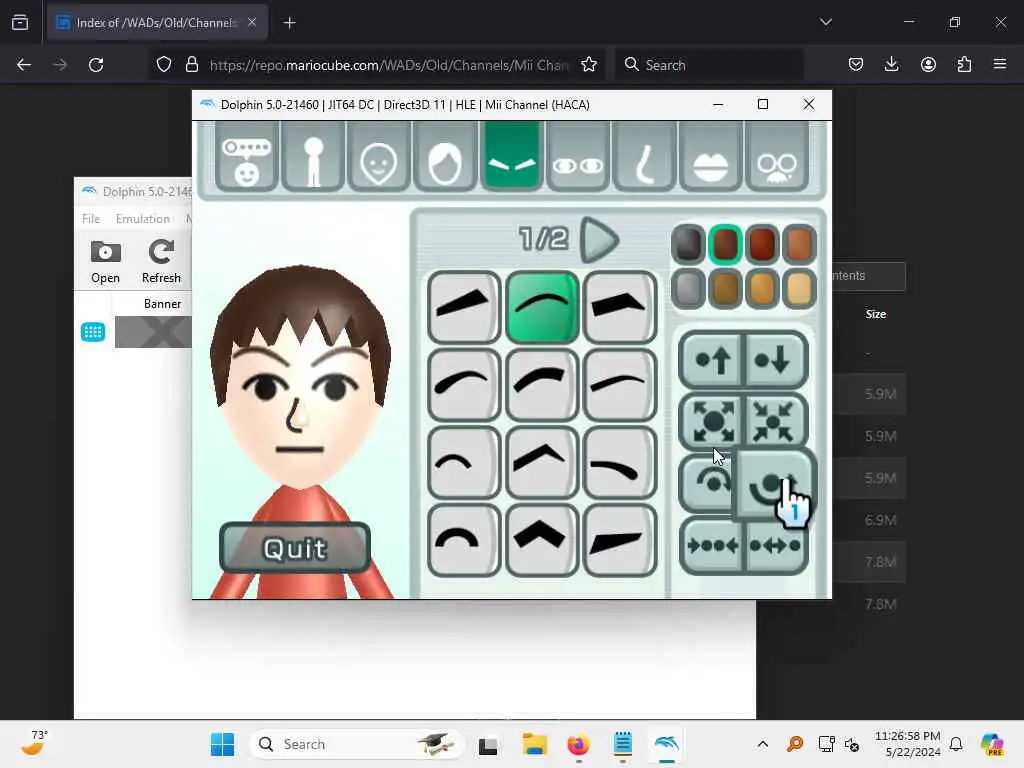Pick the thick arched eyebrow, second row middle
Viewport: 1024px width, 768px height.
[542, 385]
